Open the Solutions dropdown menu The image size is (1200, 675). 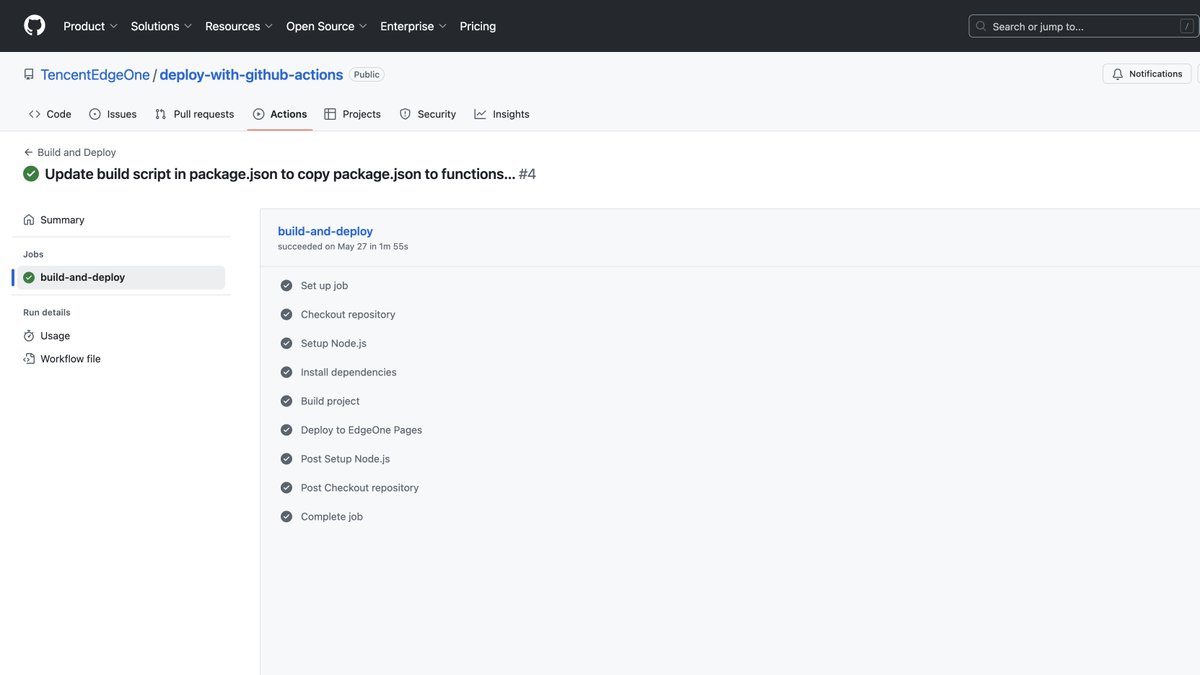coord(161,26)
